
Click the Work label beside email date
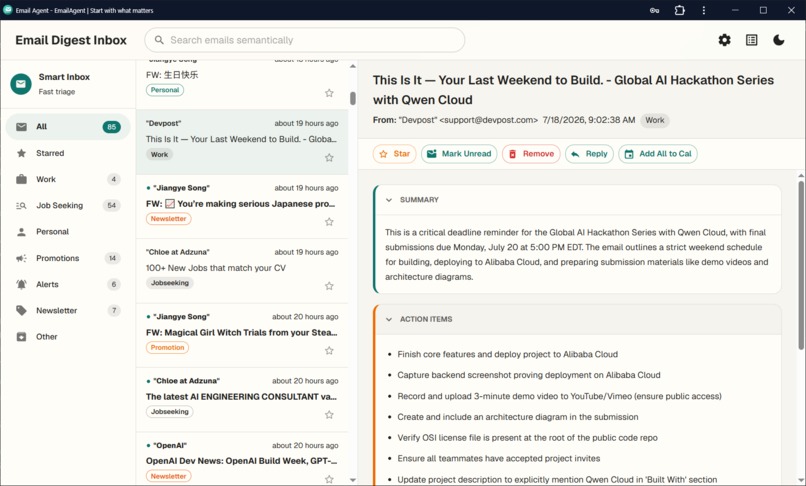pos(654,120)
